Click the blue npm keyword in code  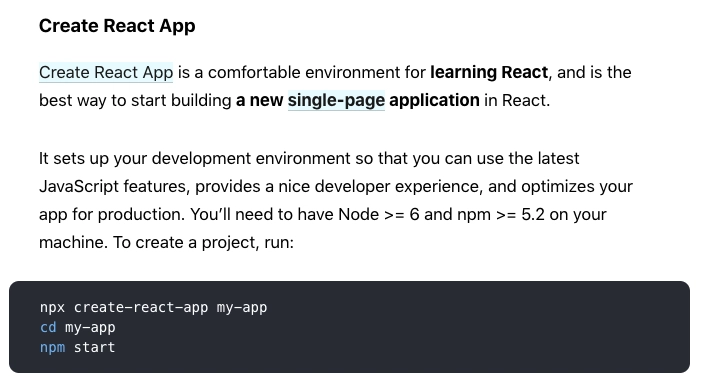[x=52, y=348]
